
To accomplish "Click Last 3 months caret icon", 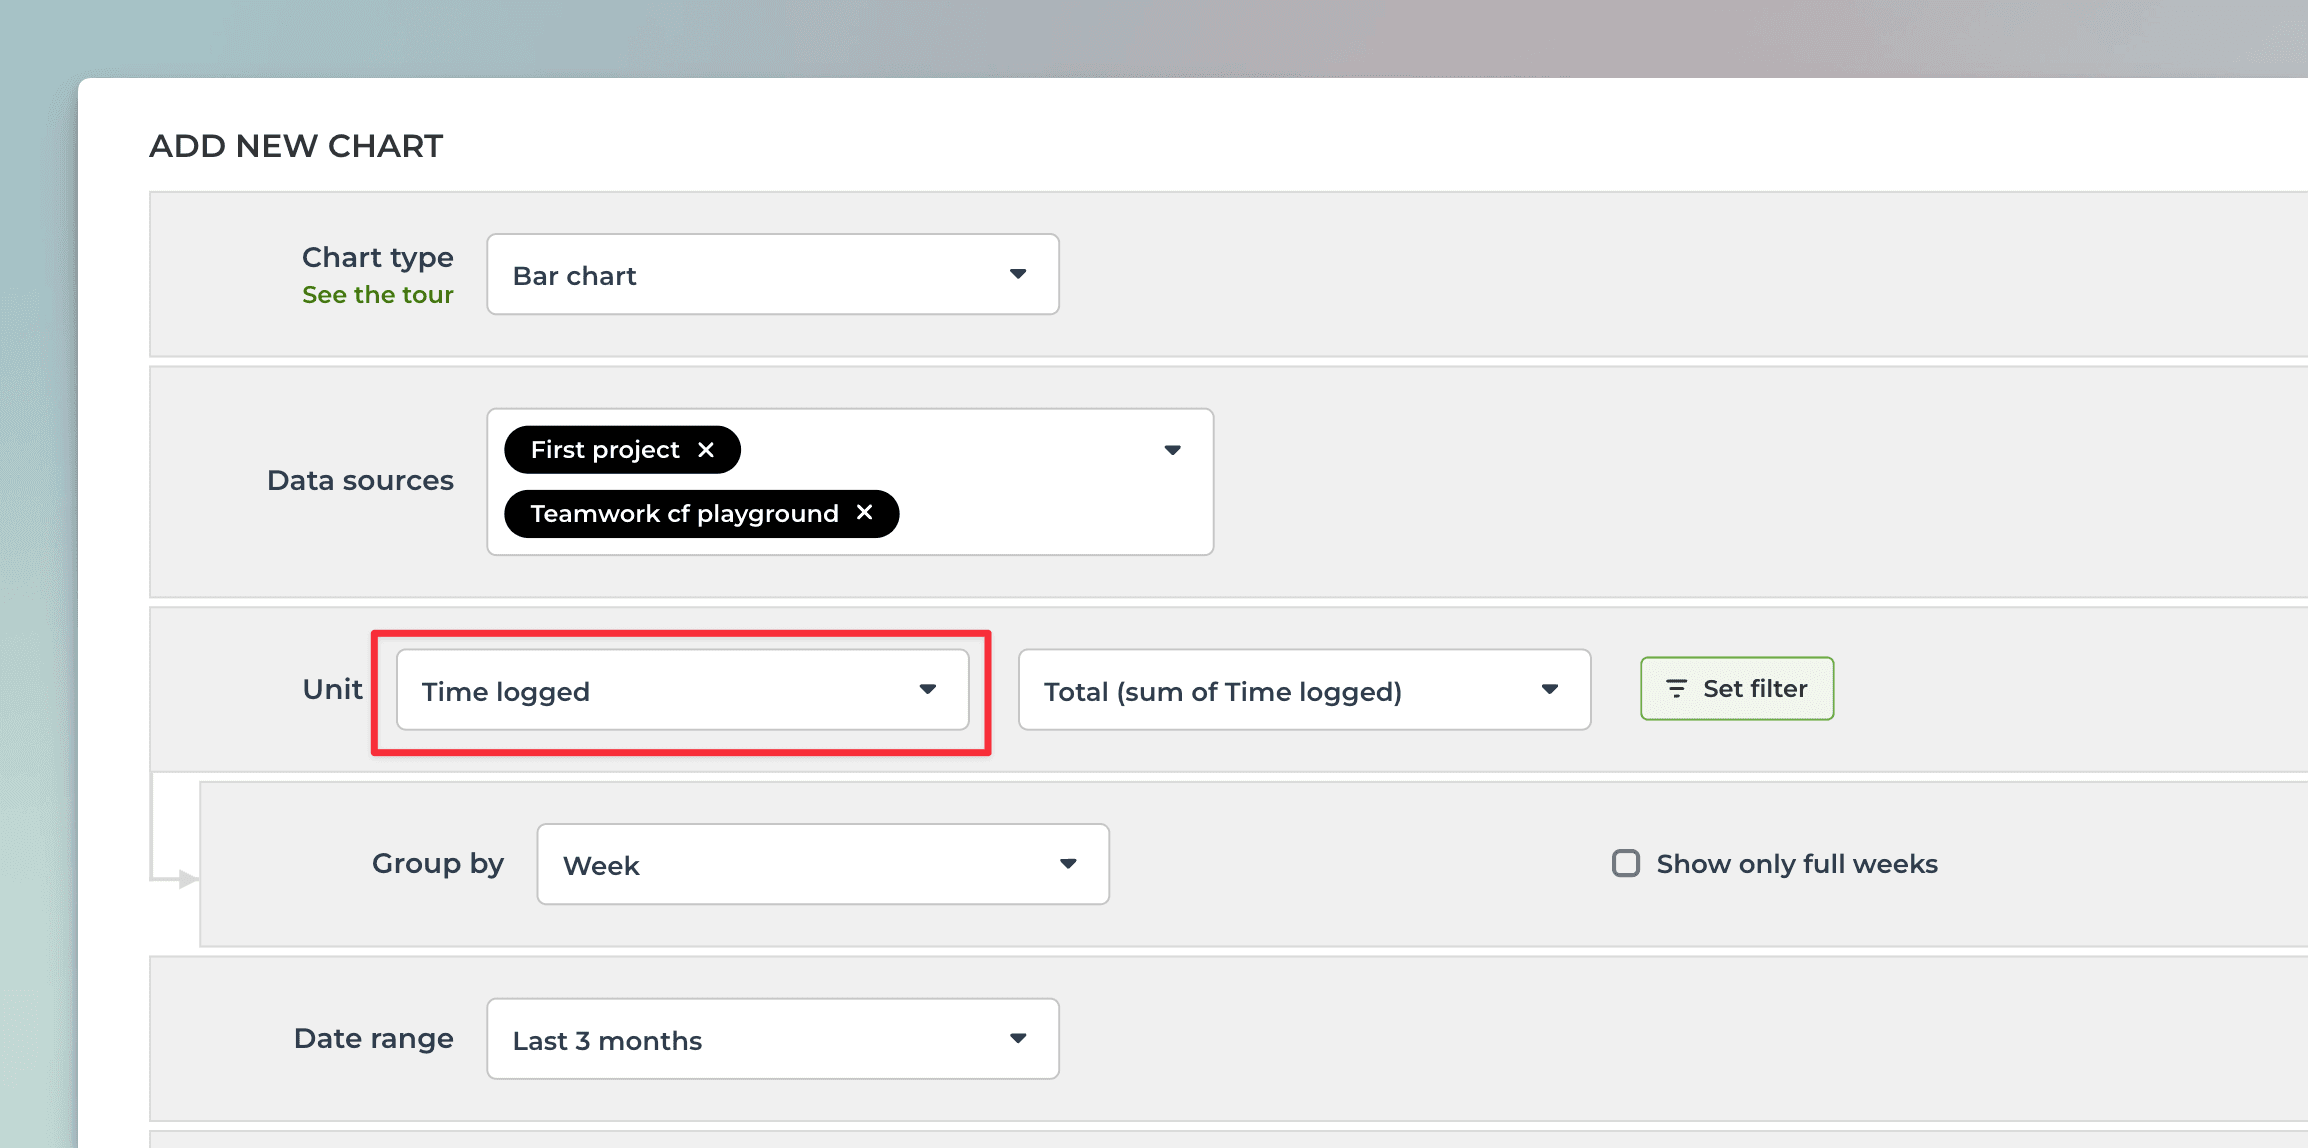I will (x=1018, y=1038).
